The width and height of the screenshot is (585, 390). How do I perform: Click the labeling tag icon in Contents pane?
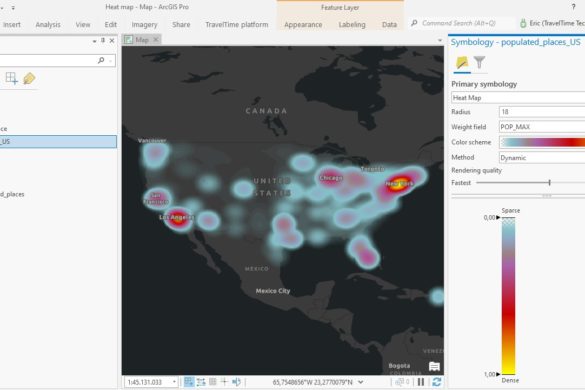29,78
